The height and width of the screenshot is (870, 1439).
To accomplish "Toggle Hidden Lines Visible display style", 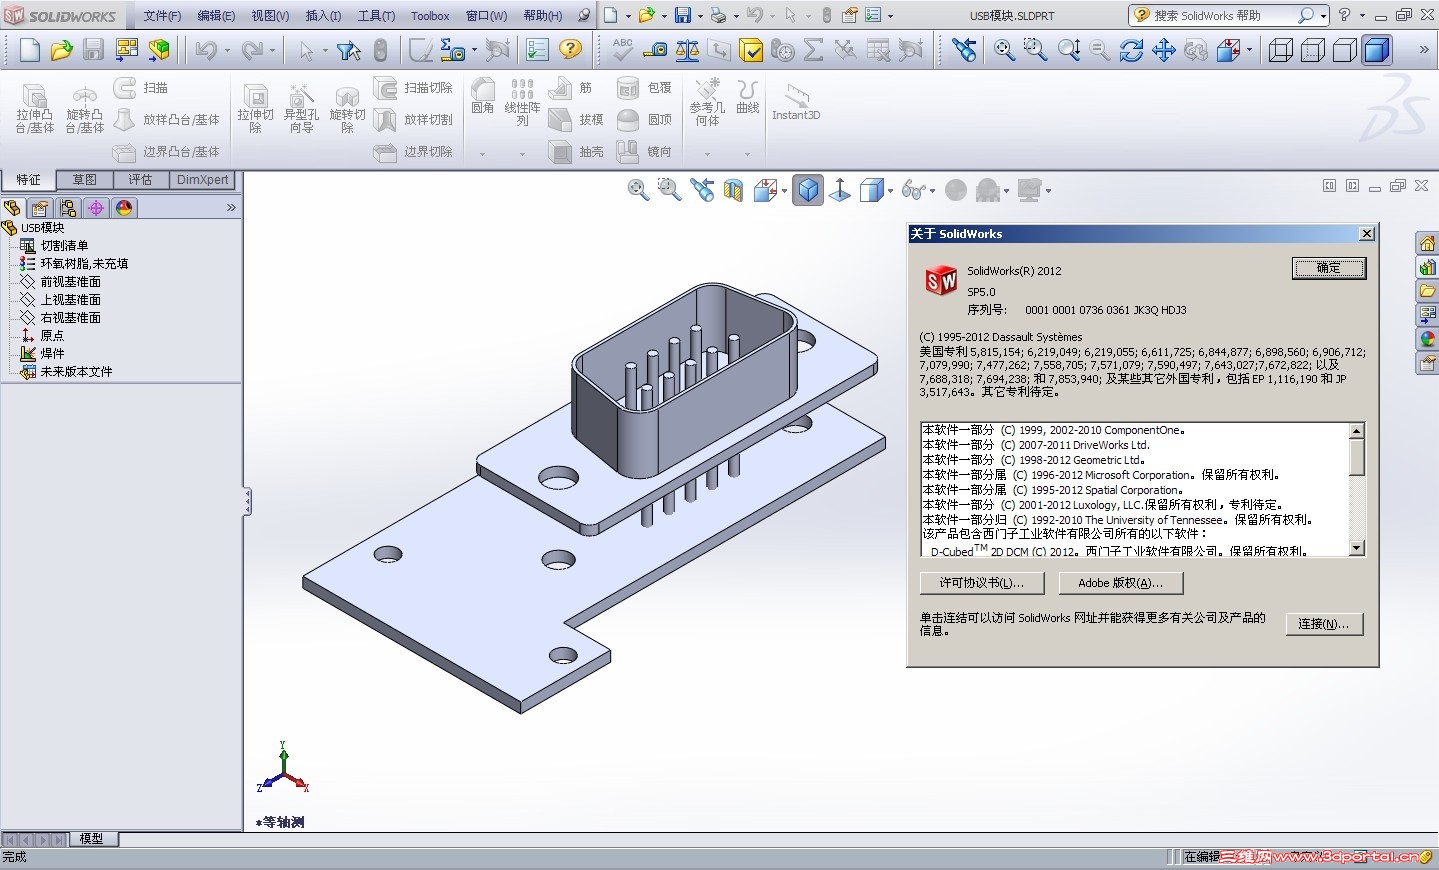I will pyautogui.click(x=1312, y=50).
